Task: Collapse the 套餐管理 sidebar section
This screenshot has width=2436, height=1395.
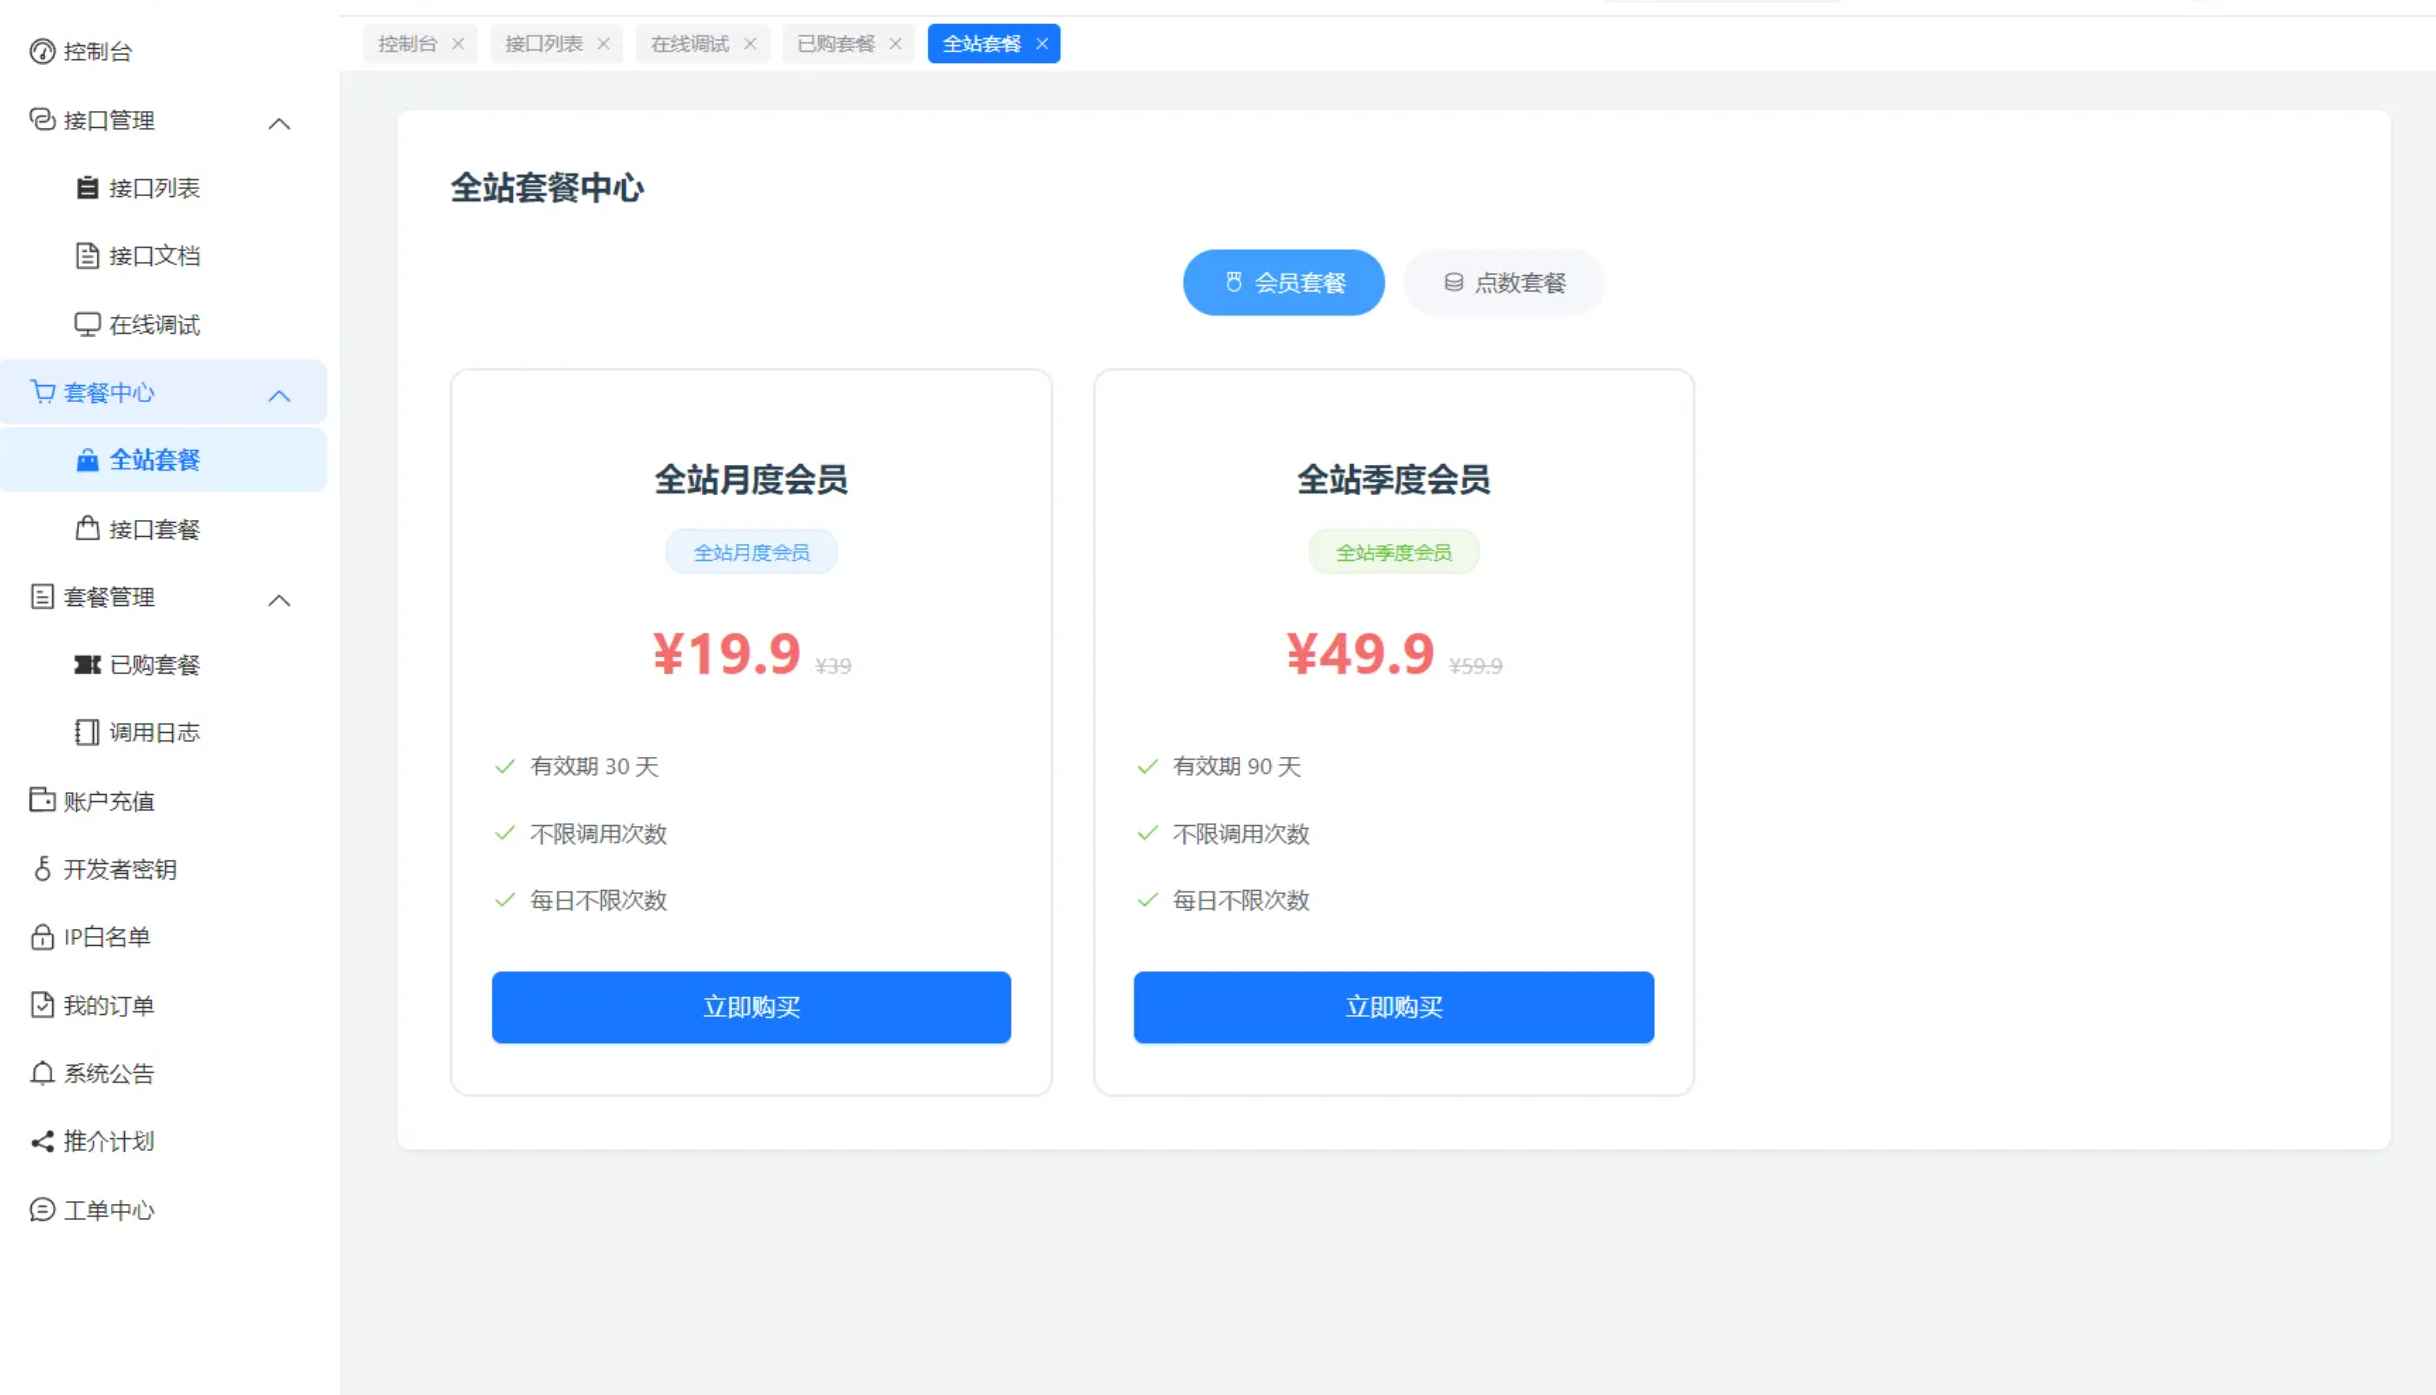Action: 280,600
